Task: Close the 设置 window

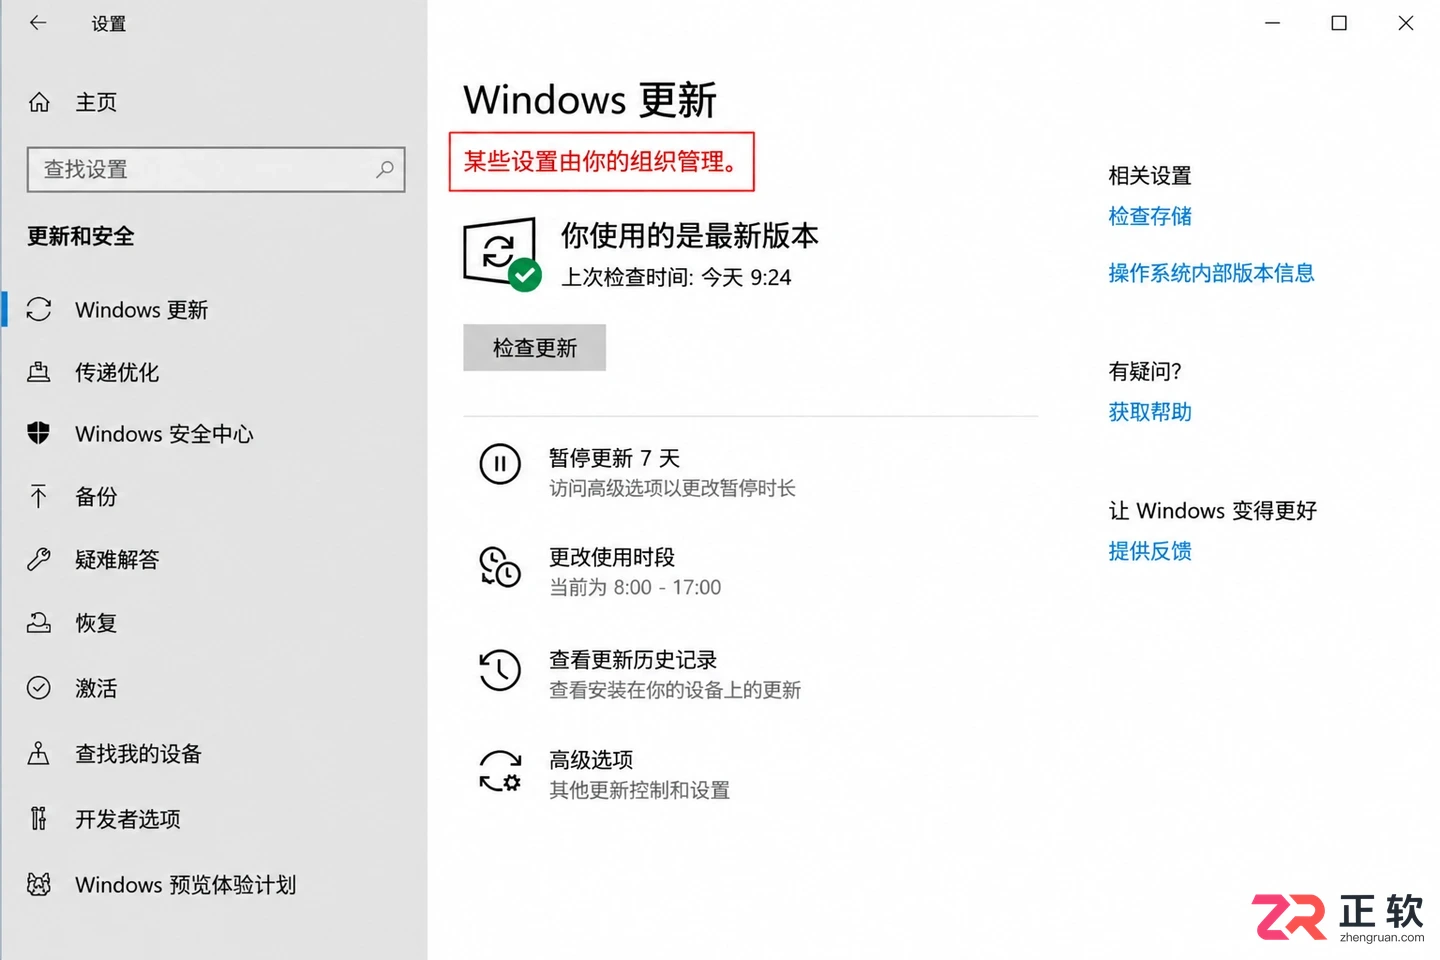Action: pos(1406,22)
